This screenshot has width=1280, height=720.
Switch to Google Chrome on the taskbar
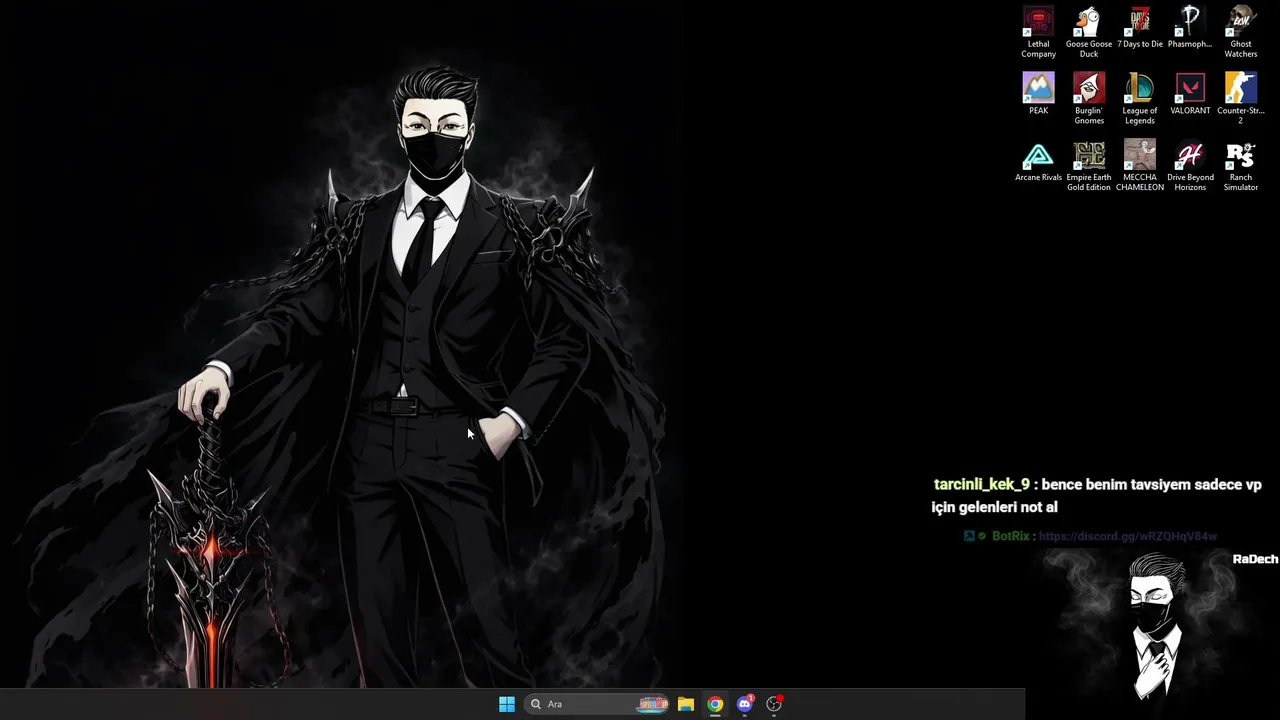715,704
